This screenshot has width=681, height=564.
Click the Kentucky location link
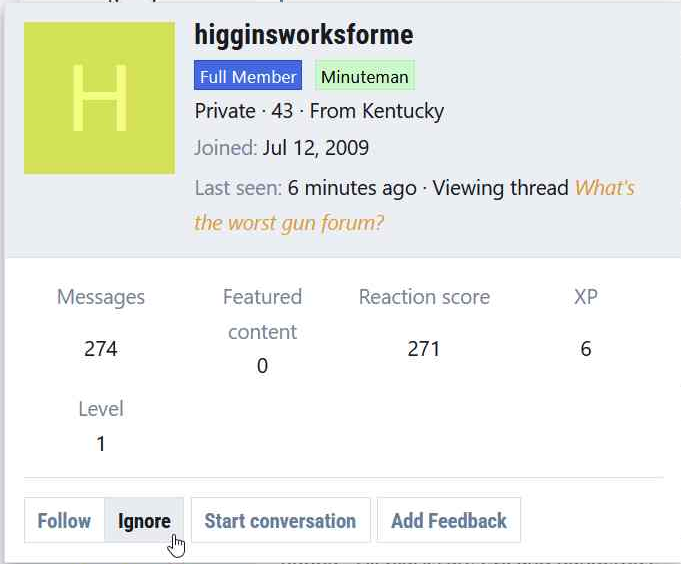pos(403,111)
